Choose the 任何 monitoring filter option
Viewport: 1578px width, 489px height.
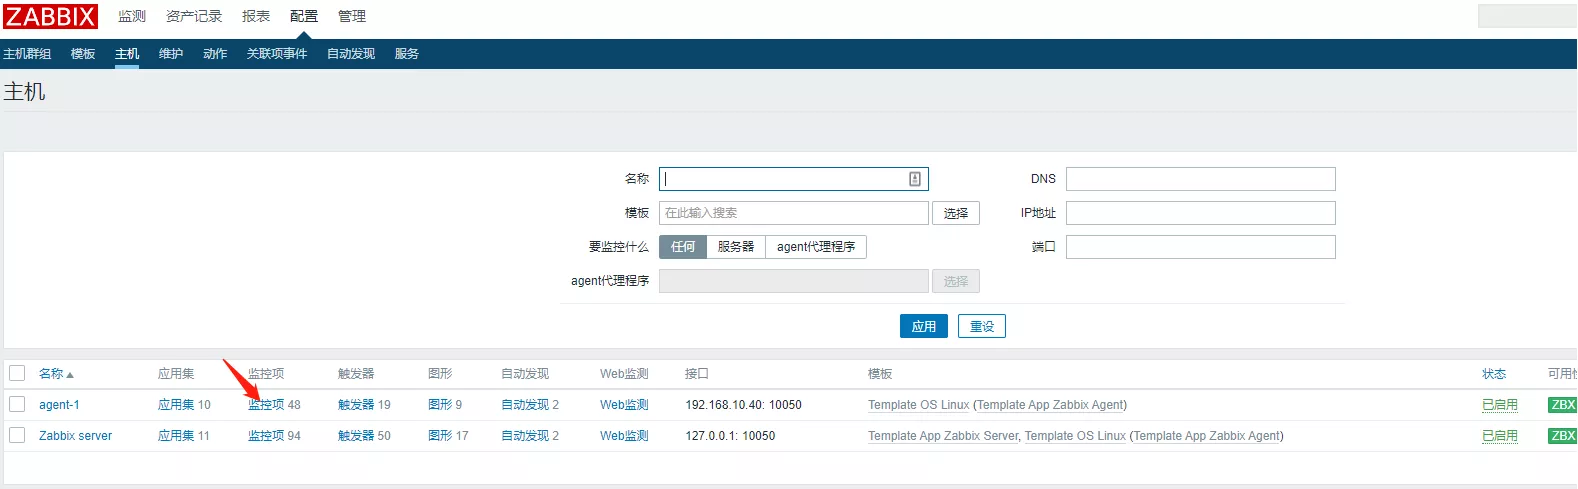[683, 247]
